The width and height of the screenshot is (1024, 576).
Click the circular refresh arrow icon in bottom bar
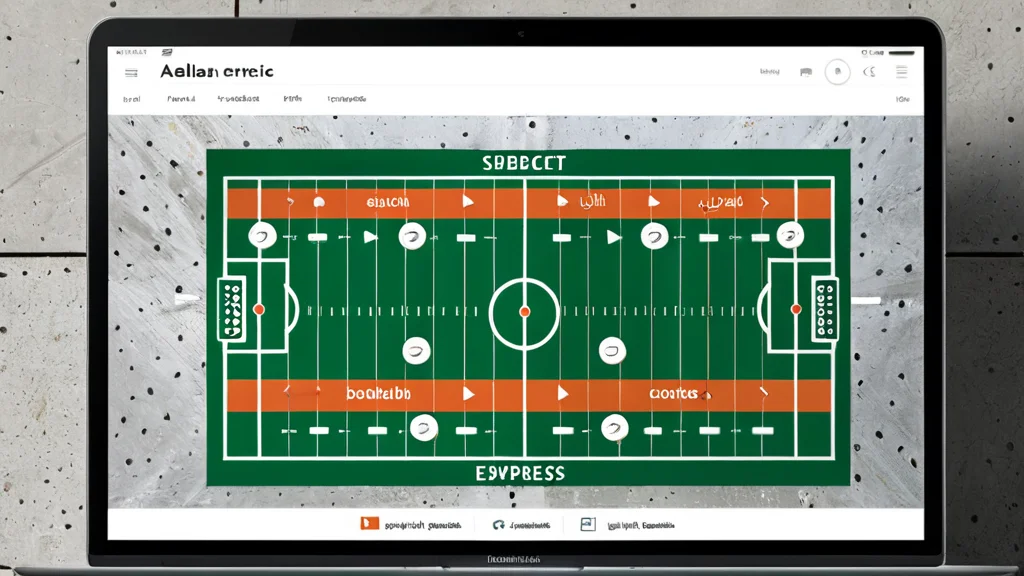click(x=498, y=524)
